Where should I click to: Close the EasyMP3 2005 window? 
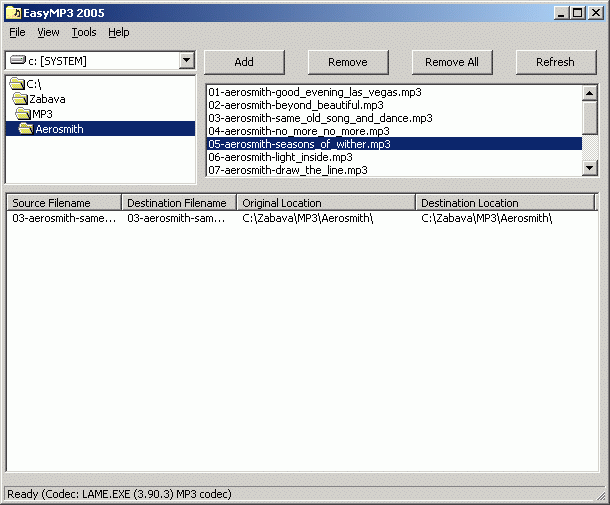596,13
